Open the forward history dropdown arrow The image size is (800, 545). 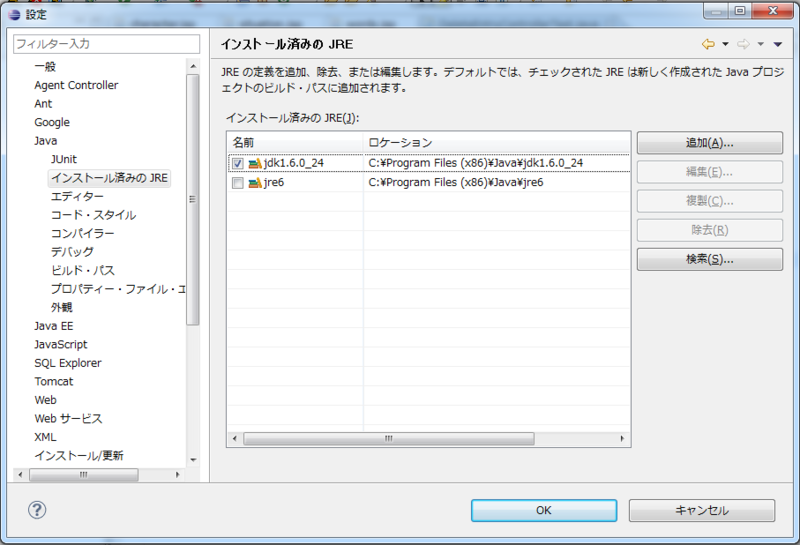coord(760,44)
